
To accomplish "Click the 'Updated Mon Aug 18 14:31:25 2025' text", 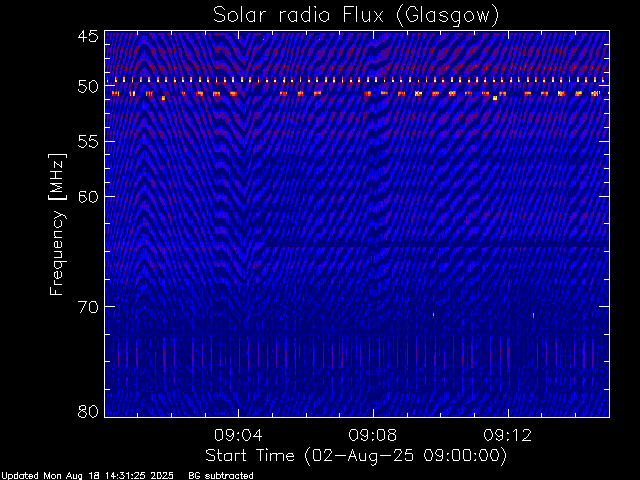I will point(87,476).
